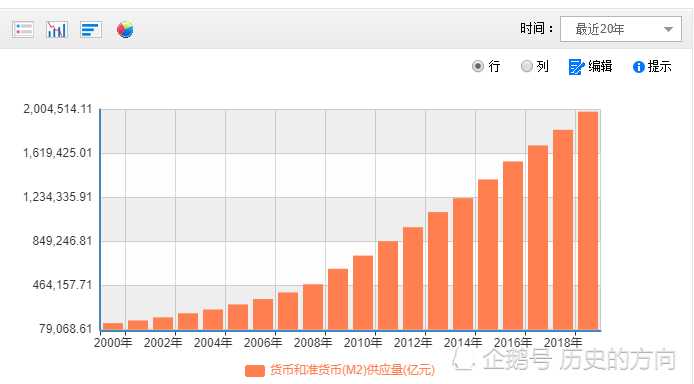
Task: Select the pie chart view icon
Action: click(x=125, y=30)
